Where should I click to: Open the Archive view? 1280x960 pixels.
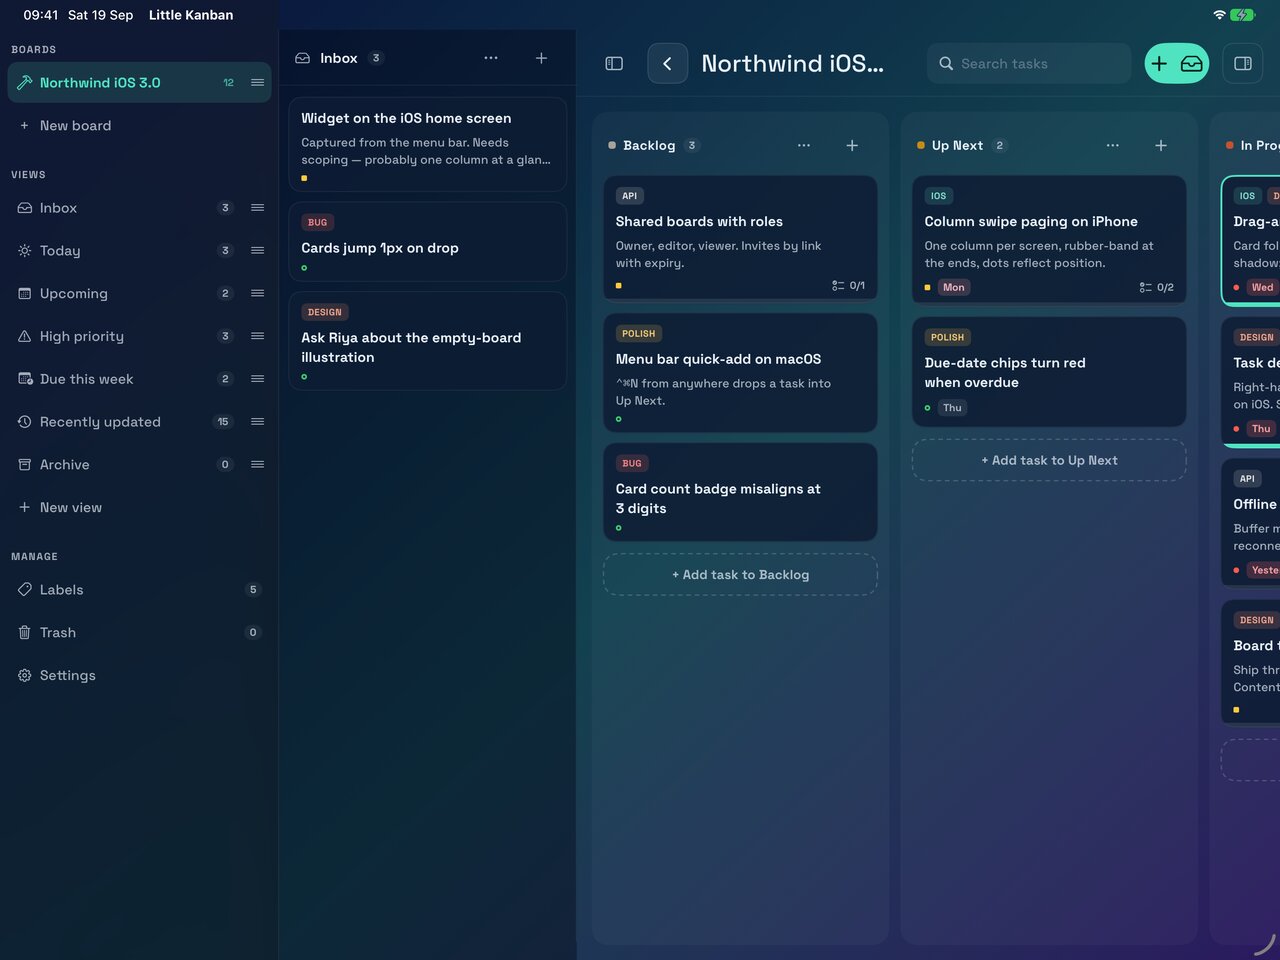click(x=139, y=464)
